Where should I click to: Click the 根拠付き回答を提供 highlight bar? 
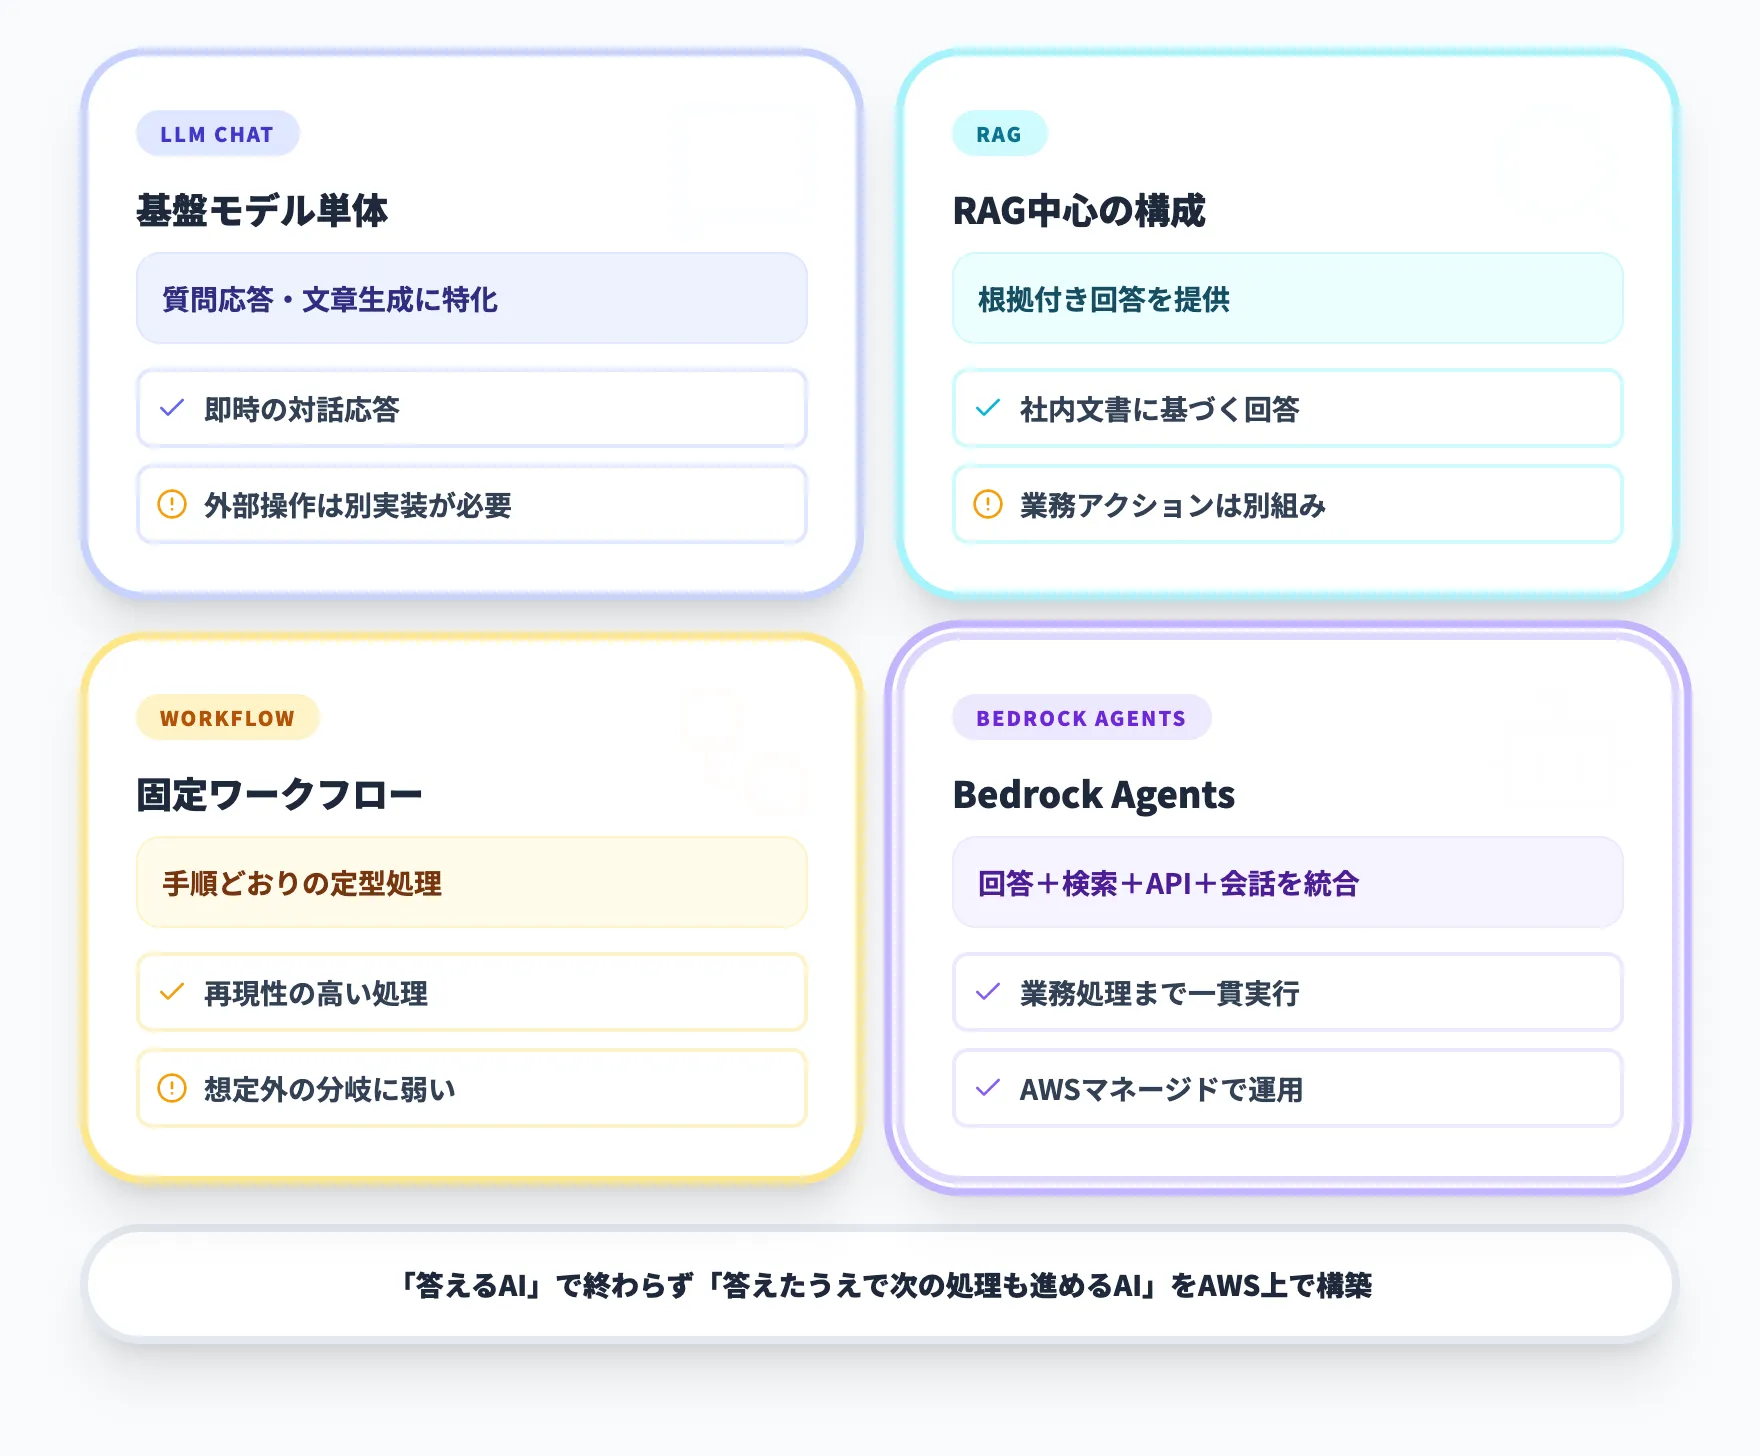point(1287,299)
